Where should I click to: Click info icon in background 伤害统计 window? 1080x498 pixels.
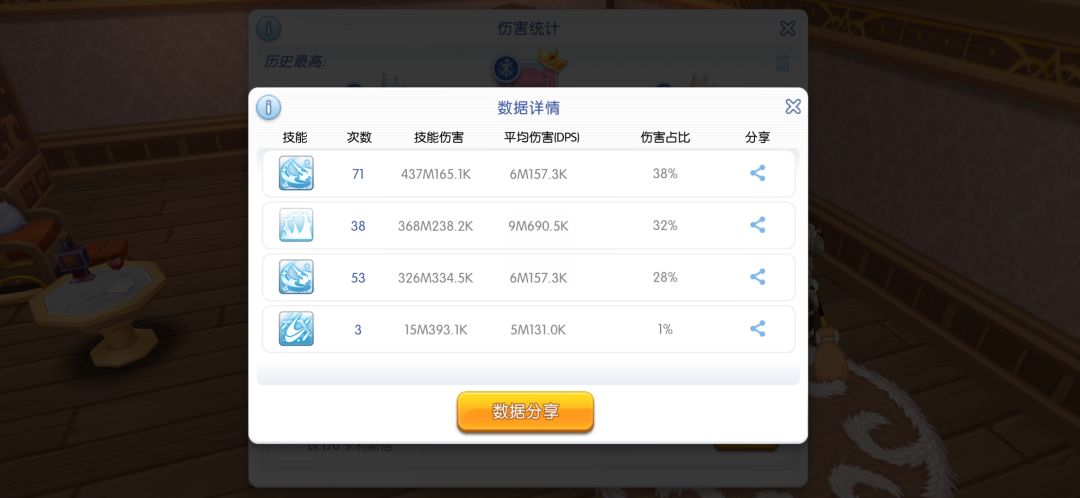tap(269, 29)
